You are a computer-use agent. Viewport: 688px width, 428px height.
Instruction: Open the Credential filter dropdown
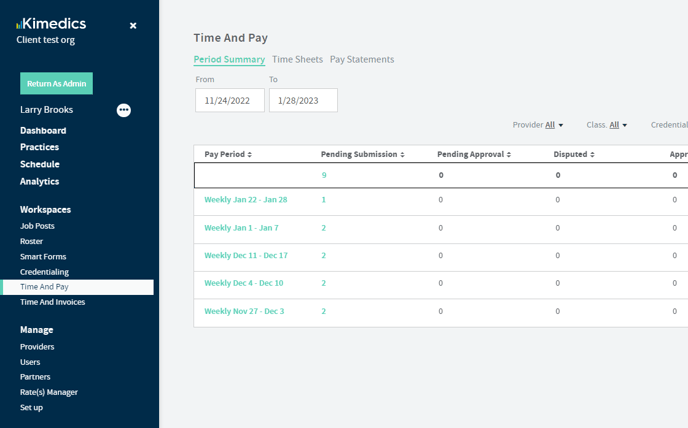coord(668,125)
